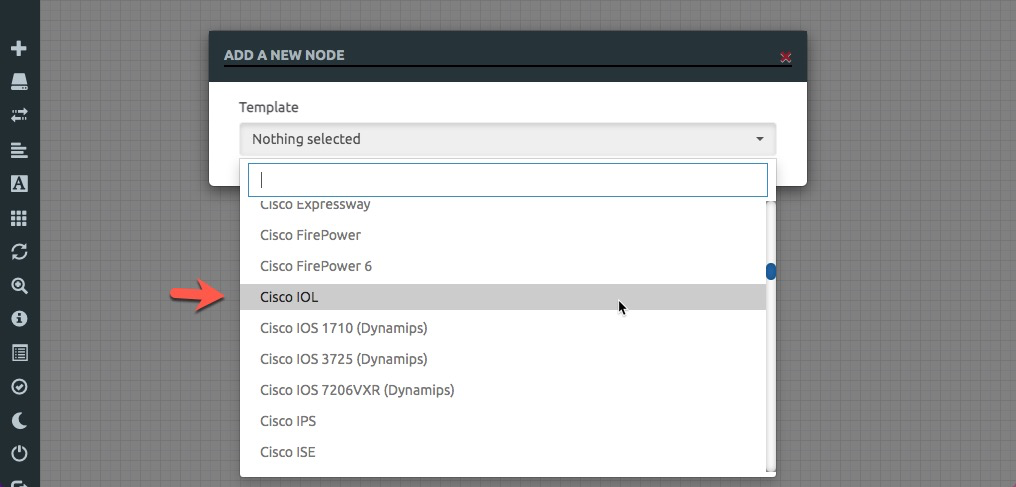Viewport: 1016px width, 487px height.
Task: Click the checkmark circle icon in sidebar
Action: (19, 387)
